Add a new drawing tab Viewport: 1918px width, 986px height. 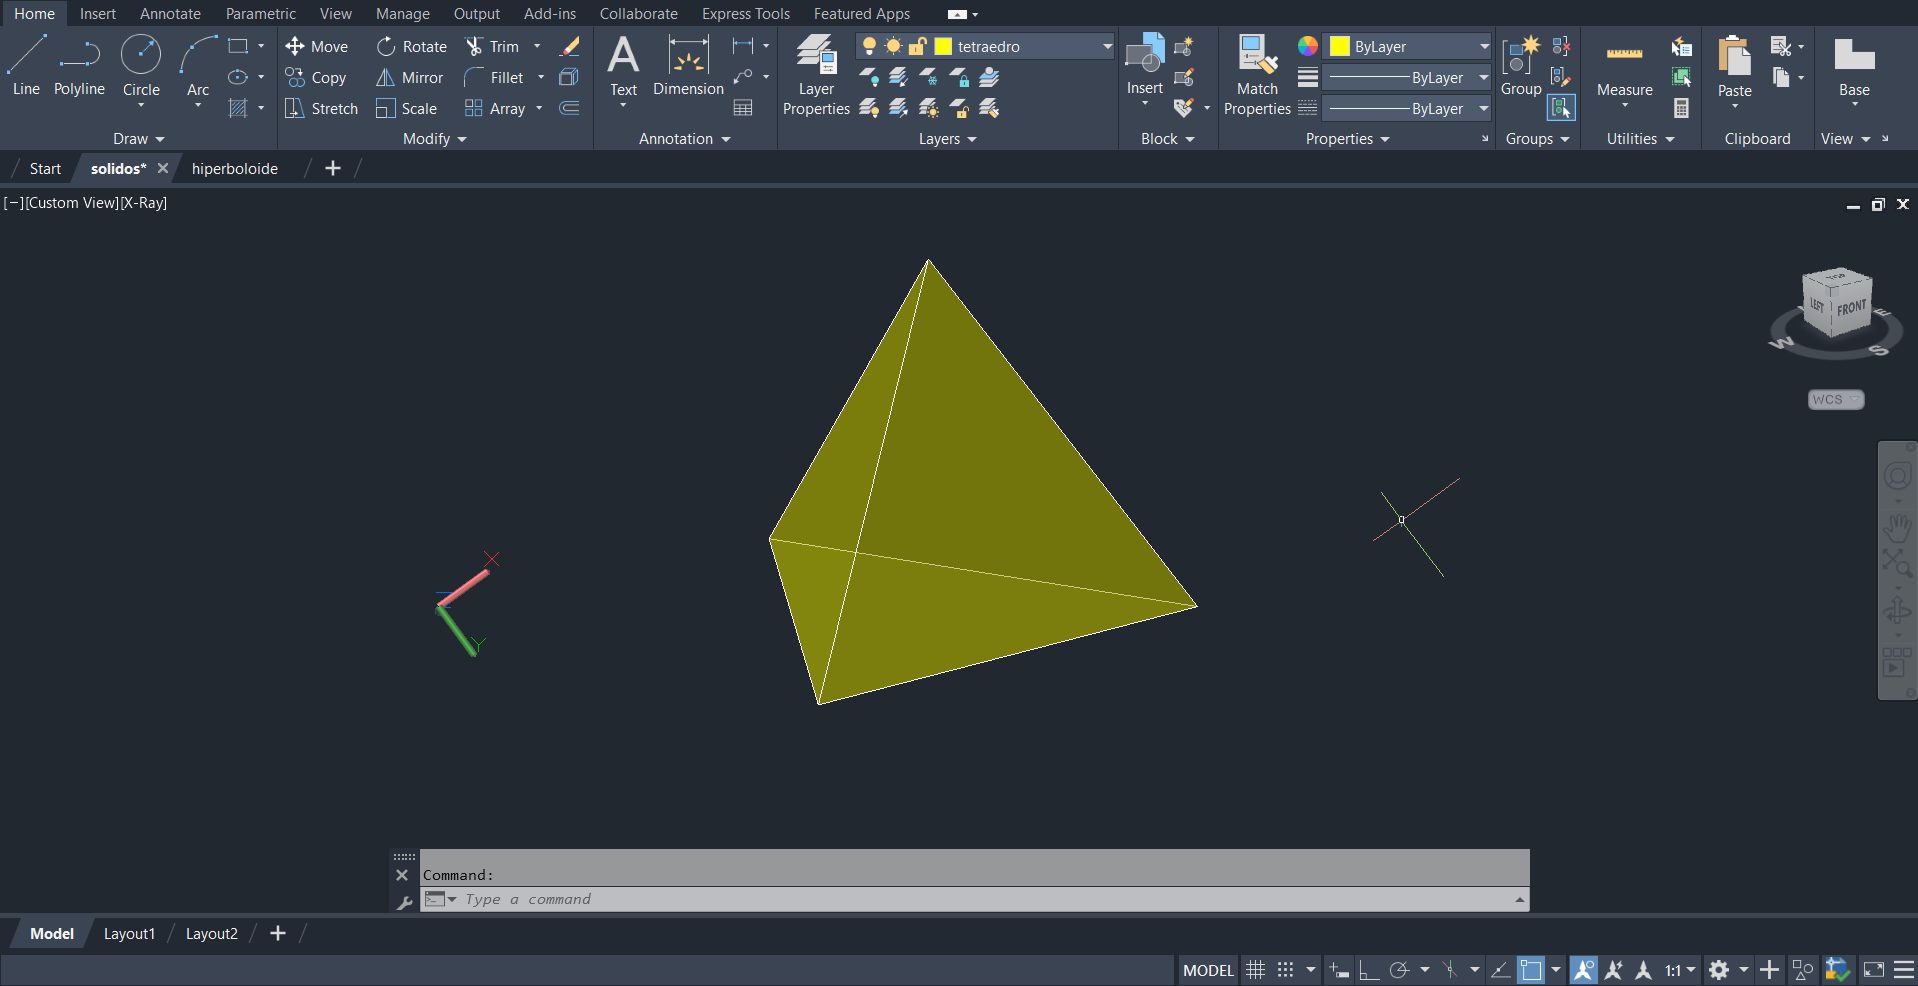coord(333,168)
